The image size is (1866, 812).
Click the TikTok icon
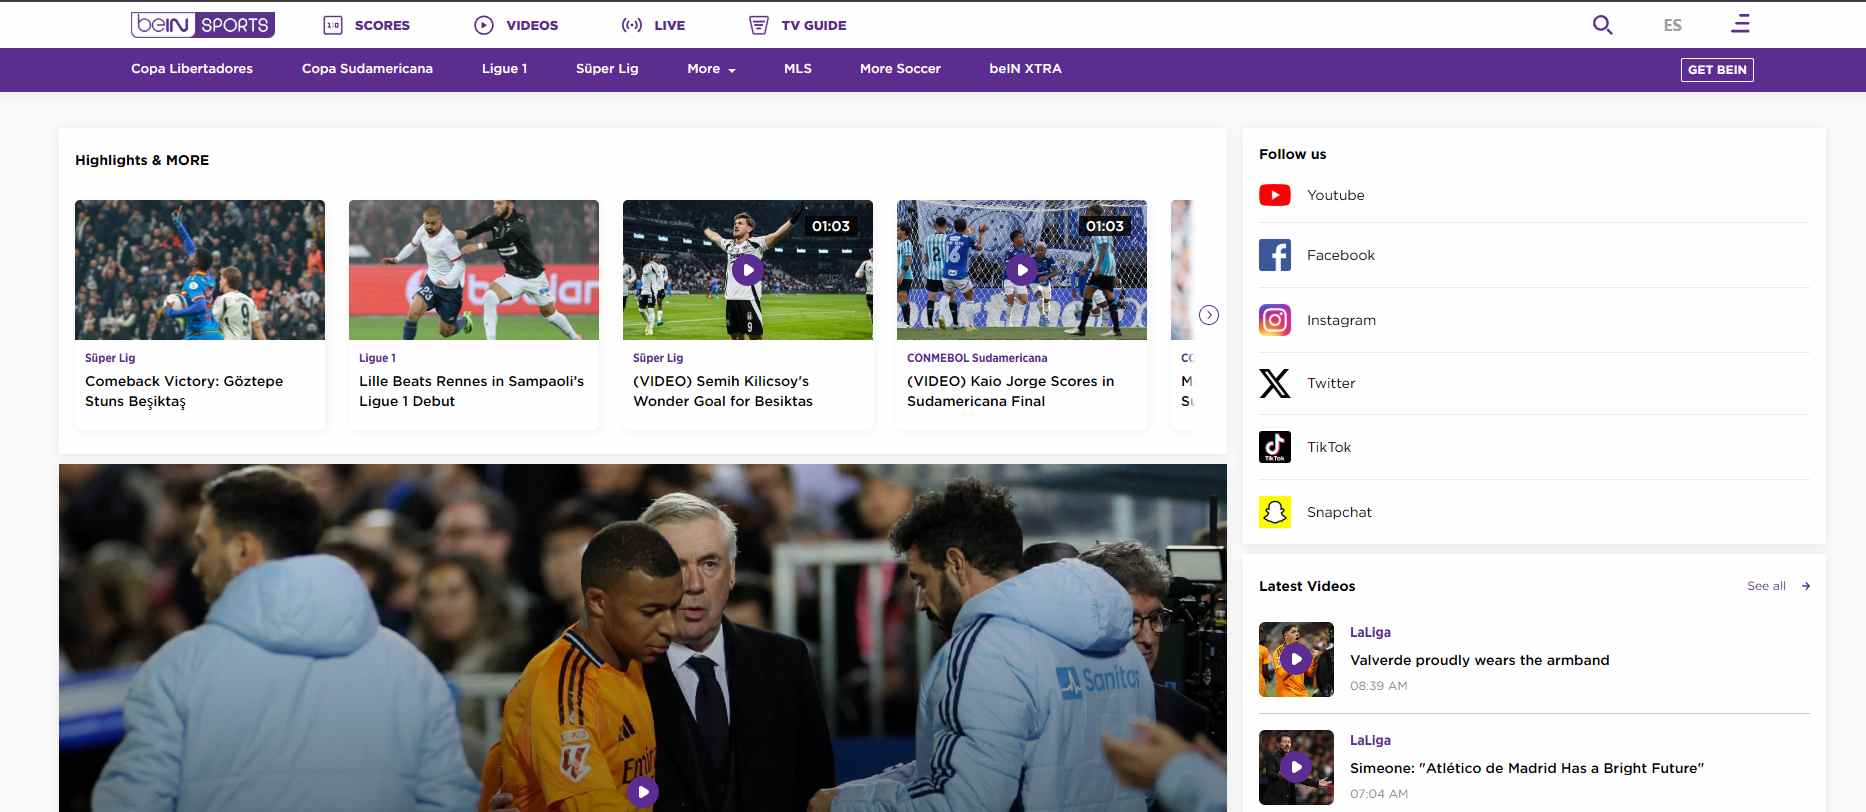click(1275, 447)
